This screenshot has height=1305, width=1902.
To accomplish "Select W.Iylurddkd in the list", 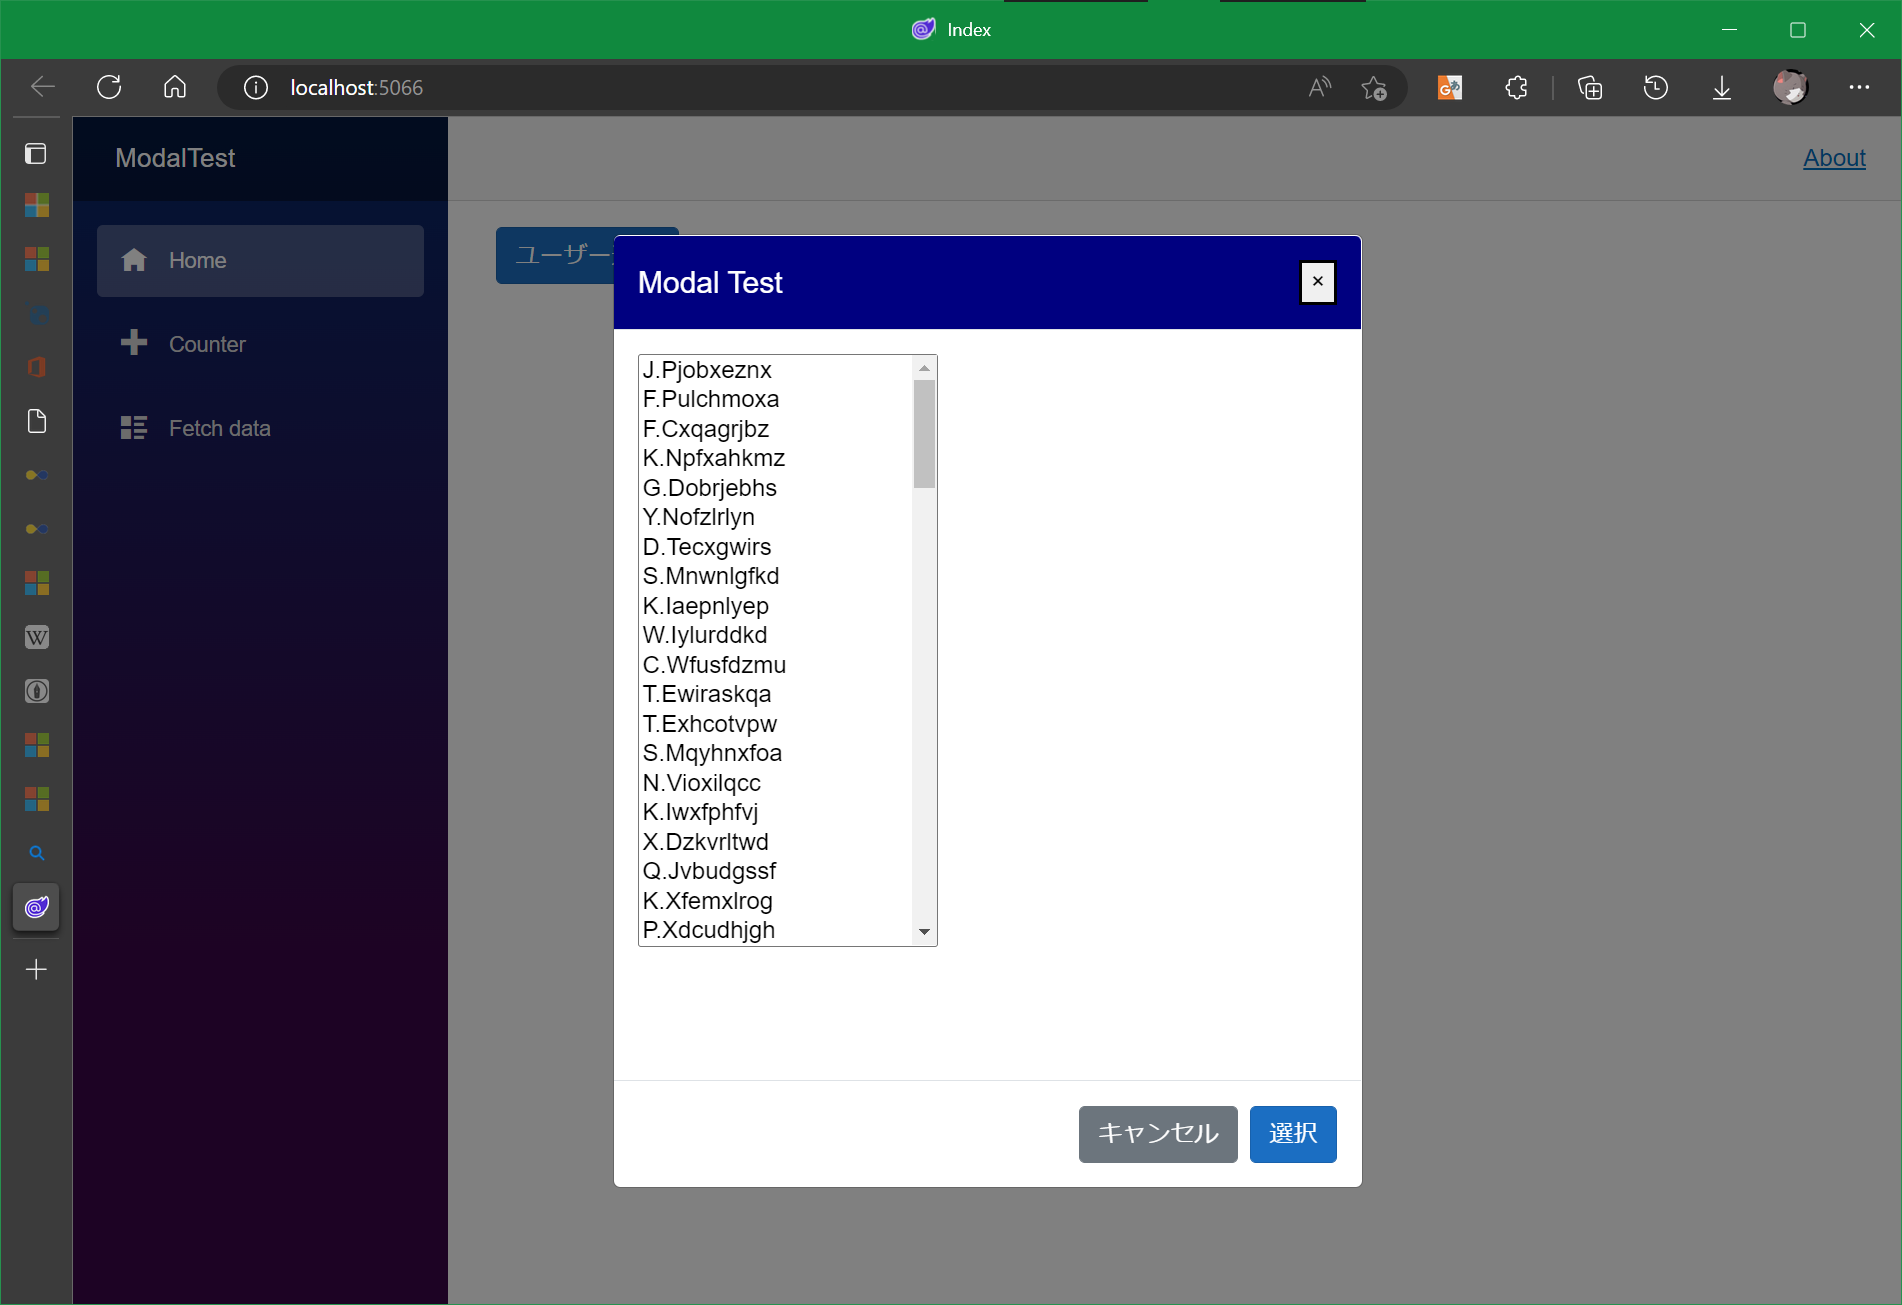I will pyautogui.click(x=776, y=635).
